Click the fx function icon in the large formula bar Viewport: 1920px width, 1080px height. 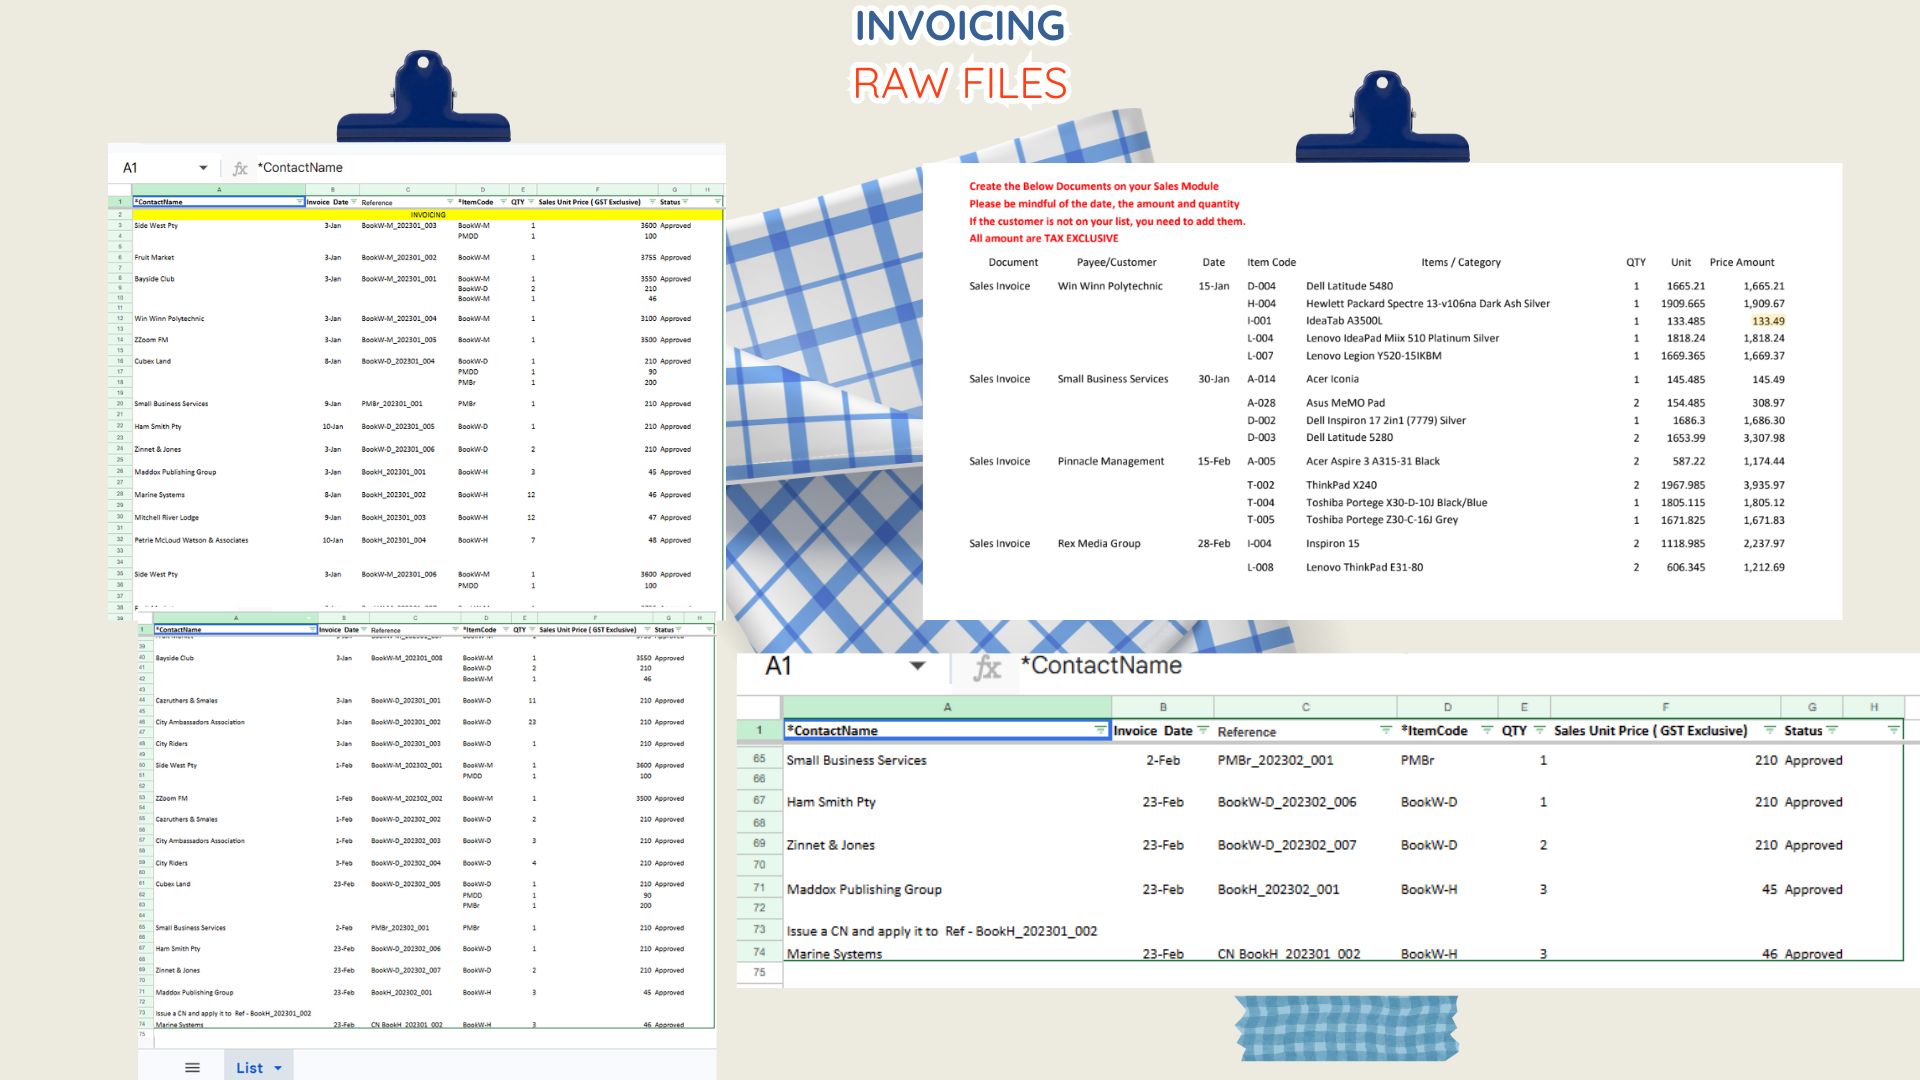[x=987, y=667]
